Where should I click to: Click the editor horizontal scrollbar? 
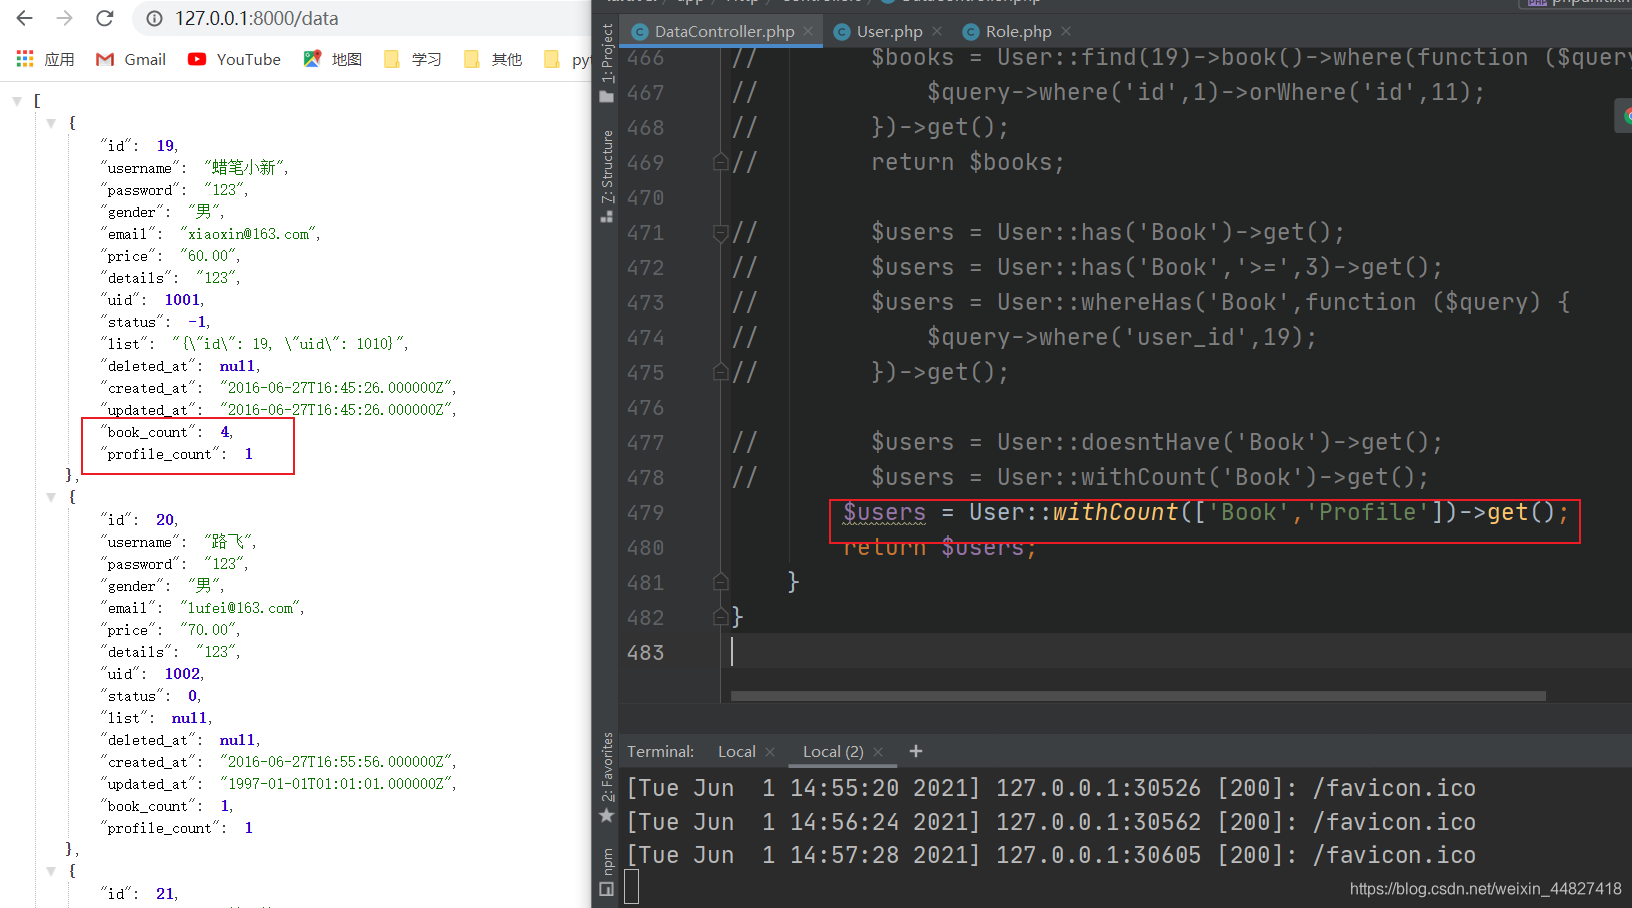(1138, 696)
